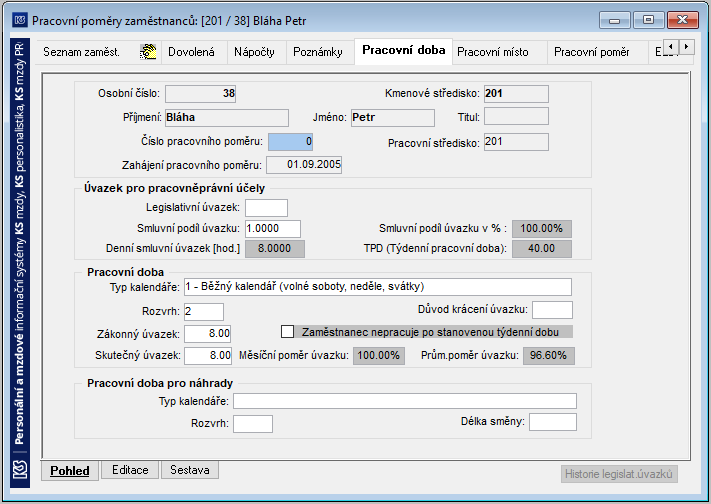Screen dimensions: 711x504
Task: Minimize the Pracovní poměry window
Action: (614, 20)
